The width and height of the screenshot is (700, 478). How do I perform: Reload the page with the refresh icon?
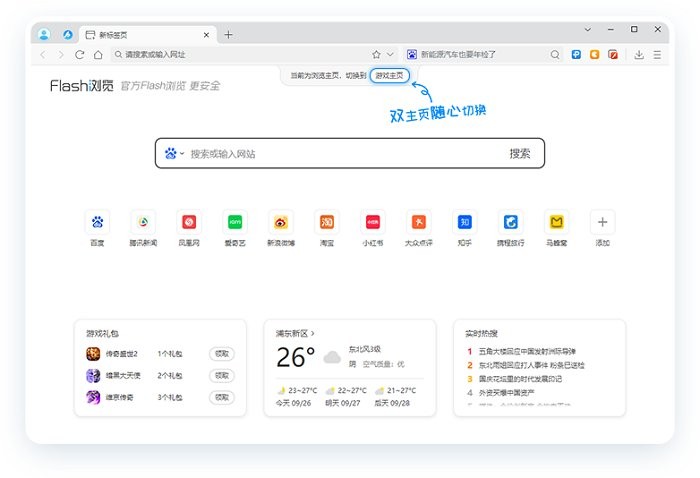point(80,55)
